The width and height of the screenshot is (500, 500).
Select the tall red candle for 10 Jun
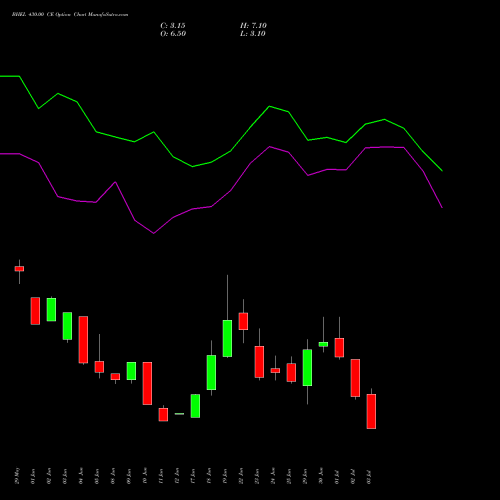click(x=147, y=383)
